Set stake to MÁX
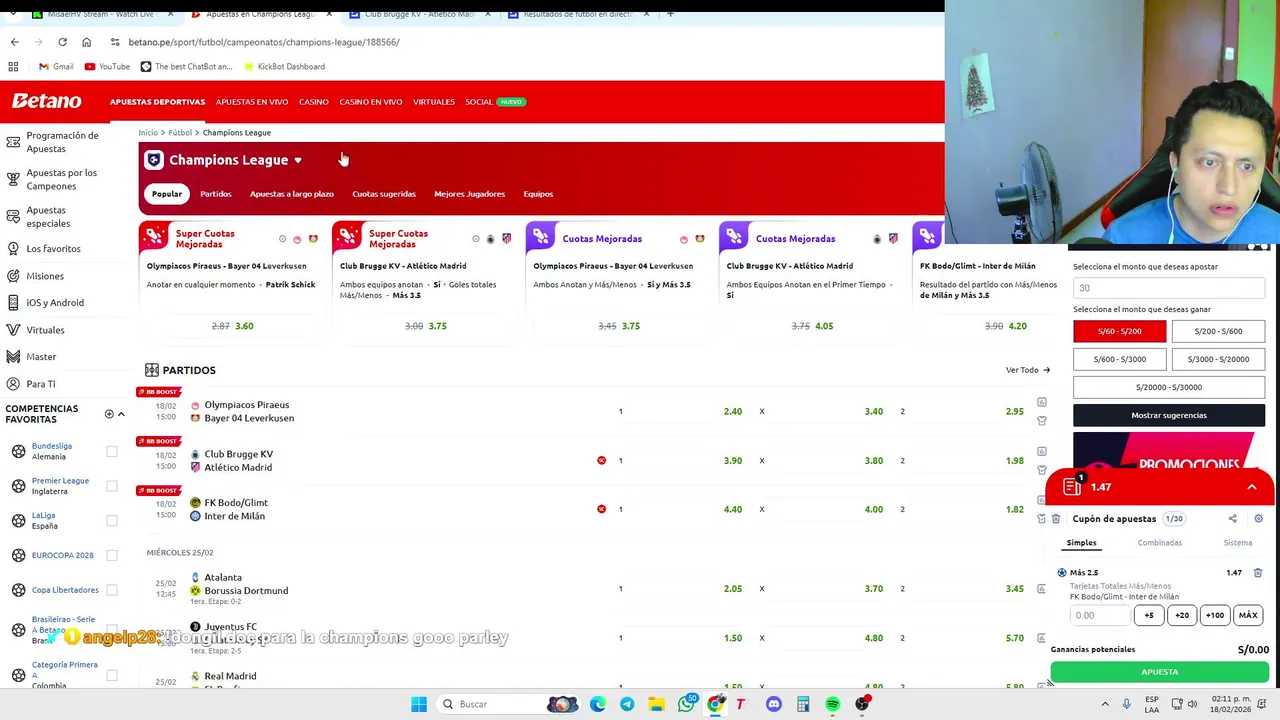The width and height of the screenshot is (1280, 720). 1248,615
